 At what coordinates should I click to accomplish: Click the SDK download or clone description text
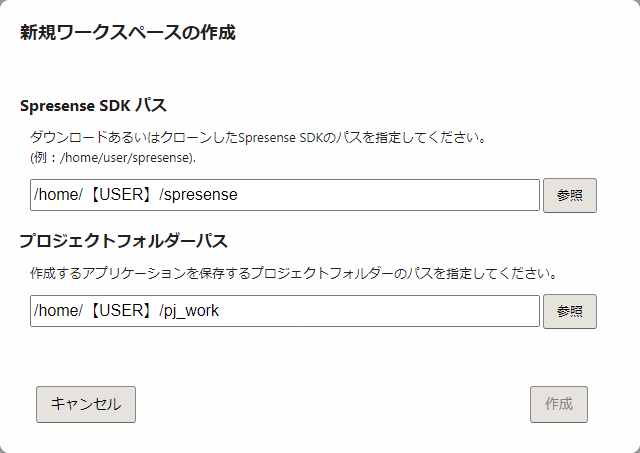click(x=258, y=137)
